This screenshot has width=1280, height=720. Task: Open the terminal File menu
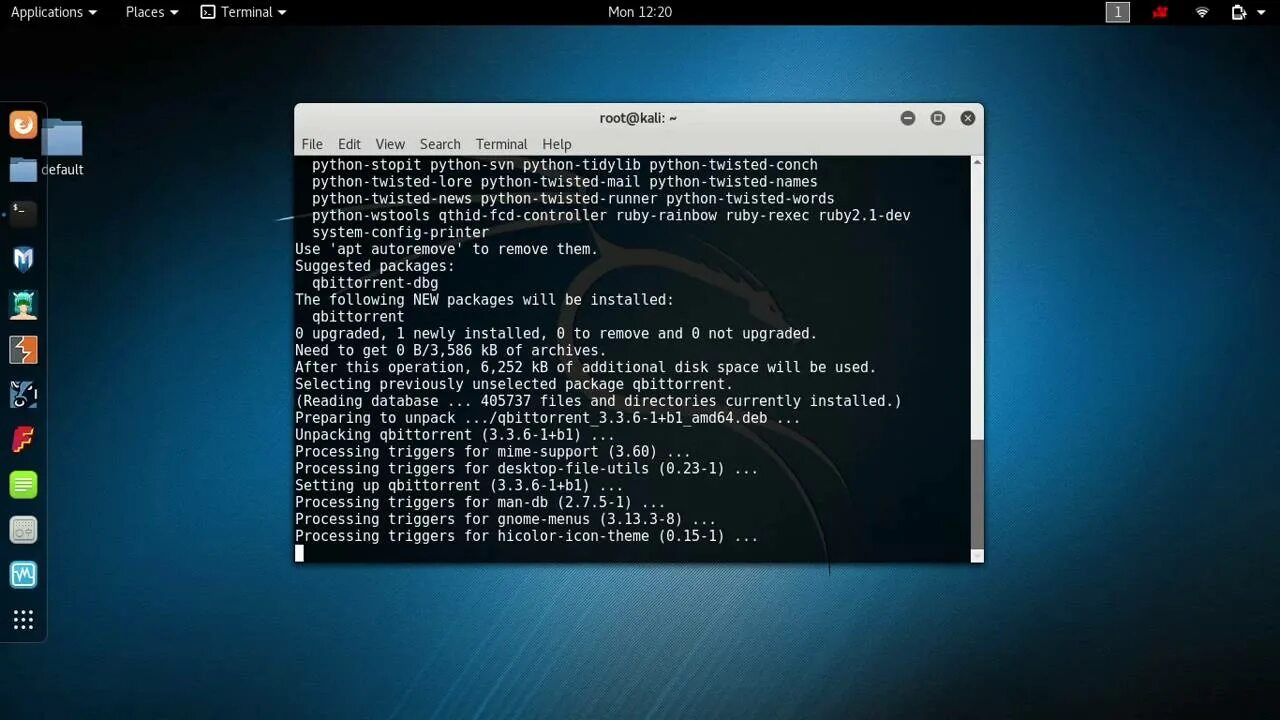(312, 144)
